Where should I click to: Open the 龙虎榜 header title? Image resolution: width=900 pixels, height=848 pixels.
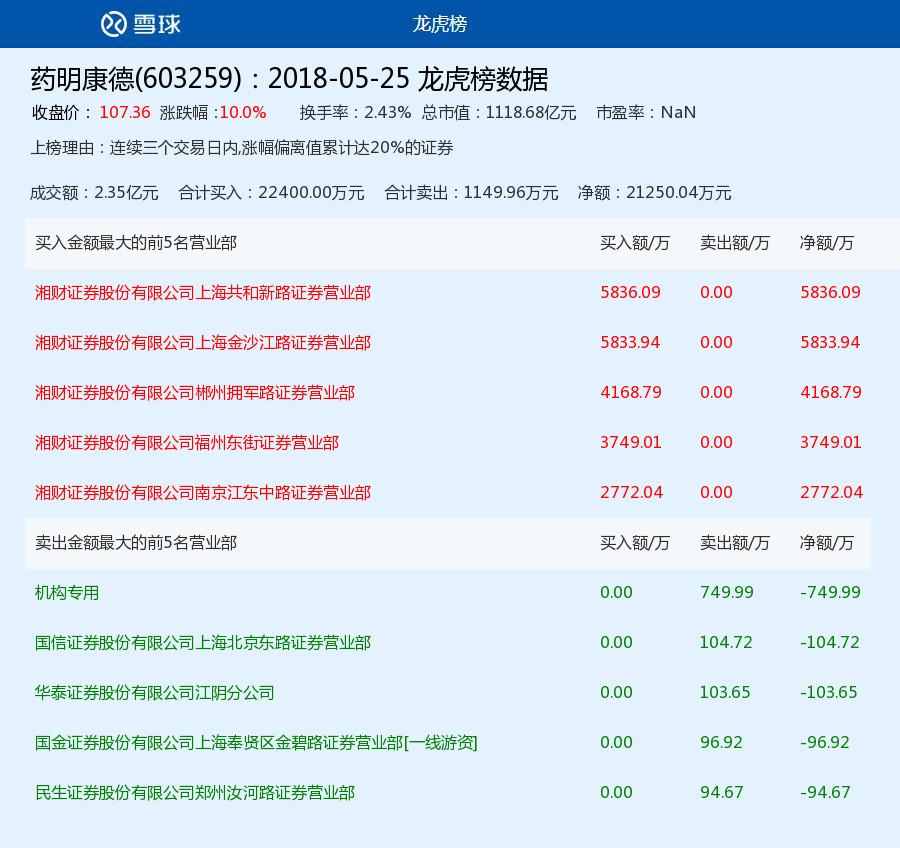(x=440, y=24)
